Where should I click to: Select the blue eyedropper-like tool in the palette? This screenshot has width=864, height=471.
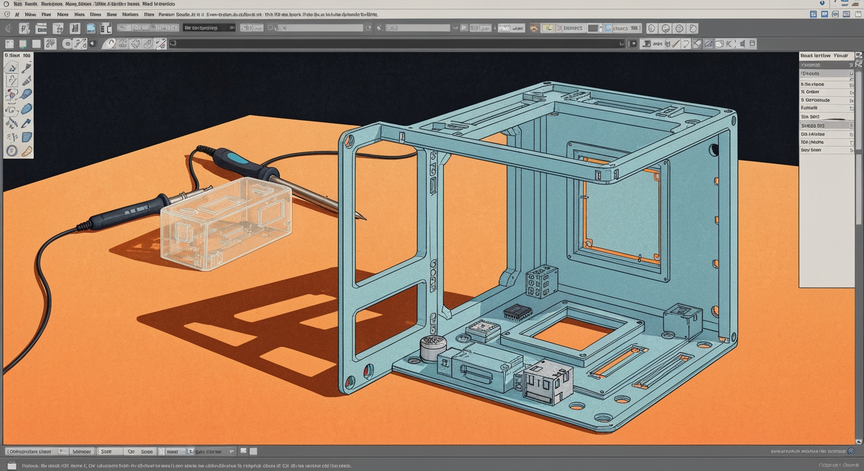tap(26, 123)
